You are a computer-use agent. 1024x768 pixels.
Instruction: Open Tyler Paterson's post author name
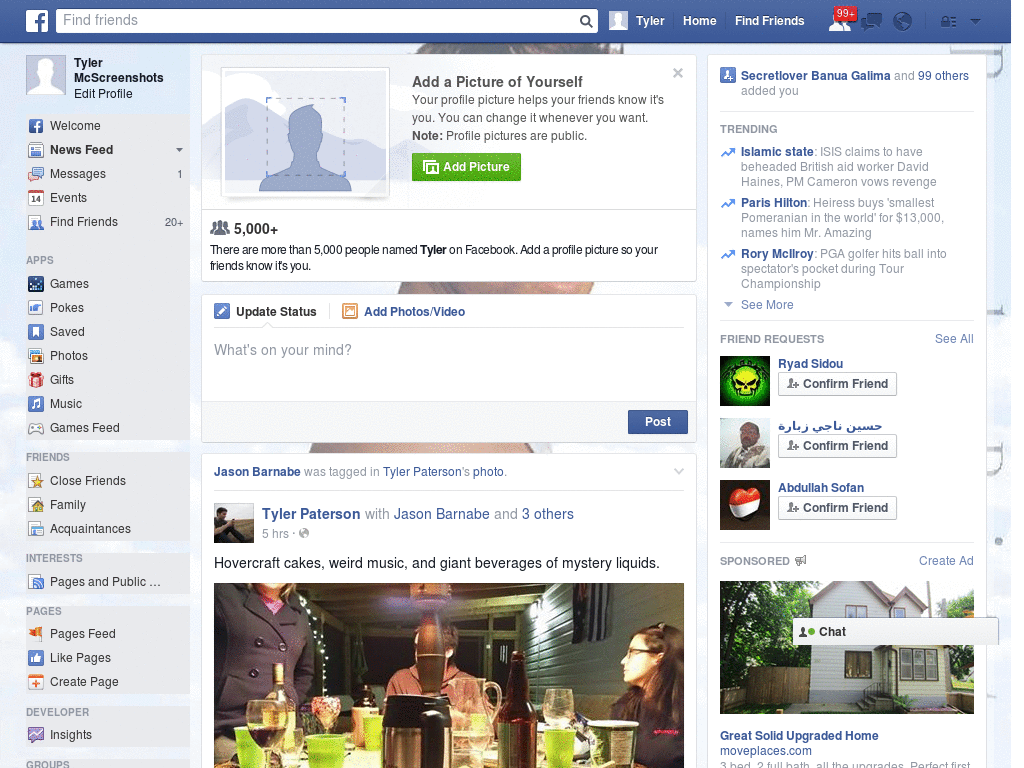[x=311, y=514]
